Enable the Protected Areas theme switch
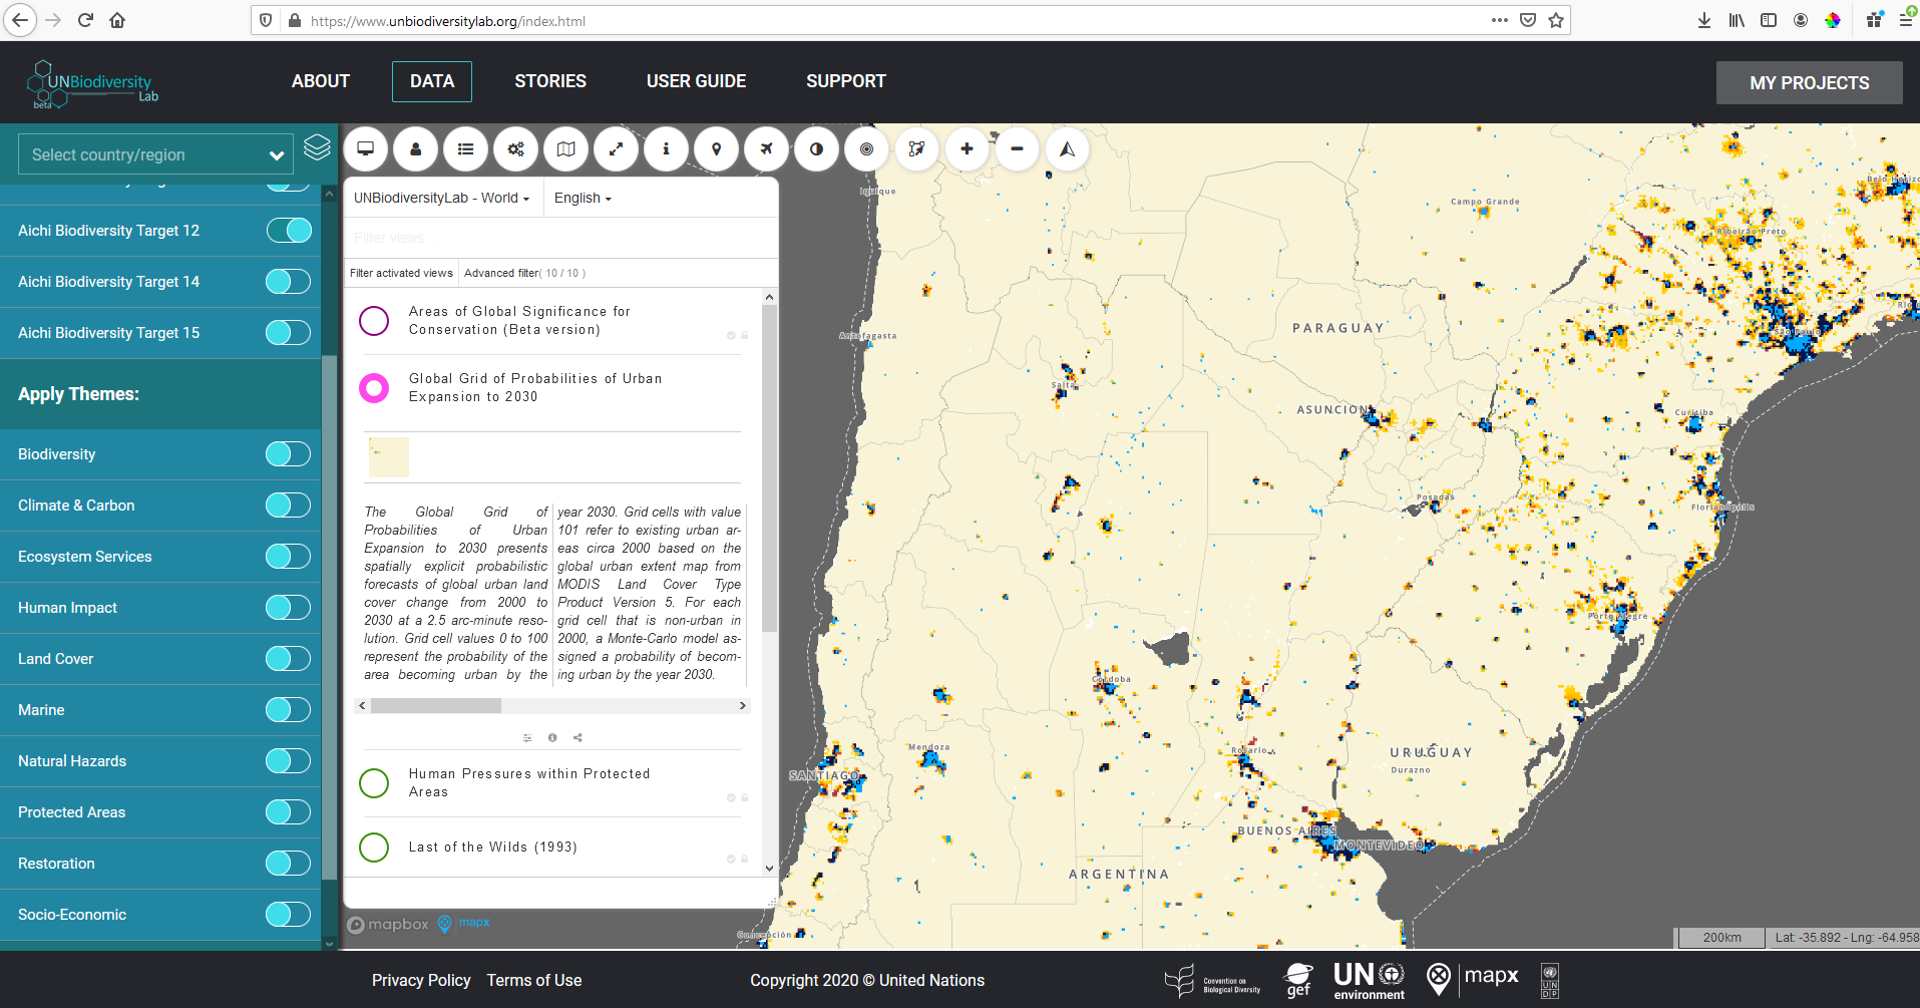Image resolution: width=1920 pixels, height=1008 pixels. [x=288, y=812]
